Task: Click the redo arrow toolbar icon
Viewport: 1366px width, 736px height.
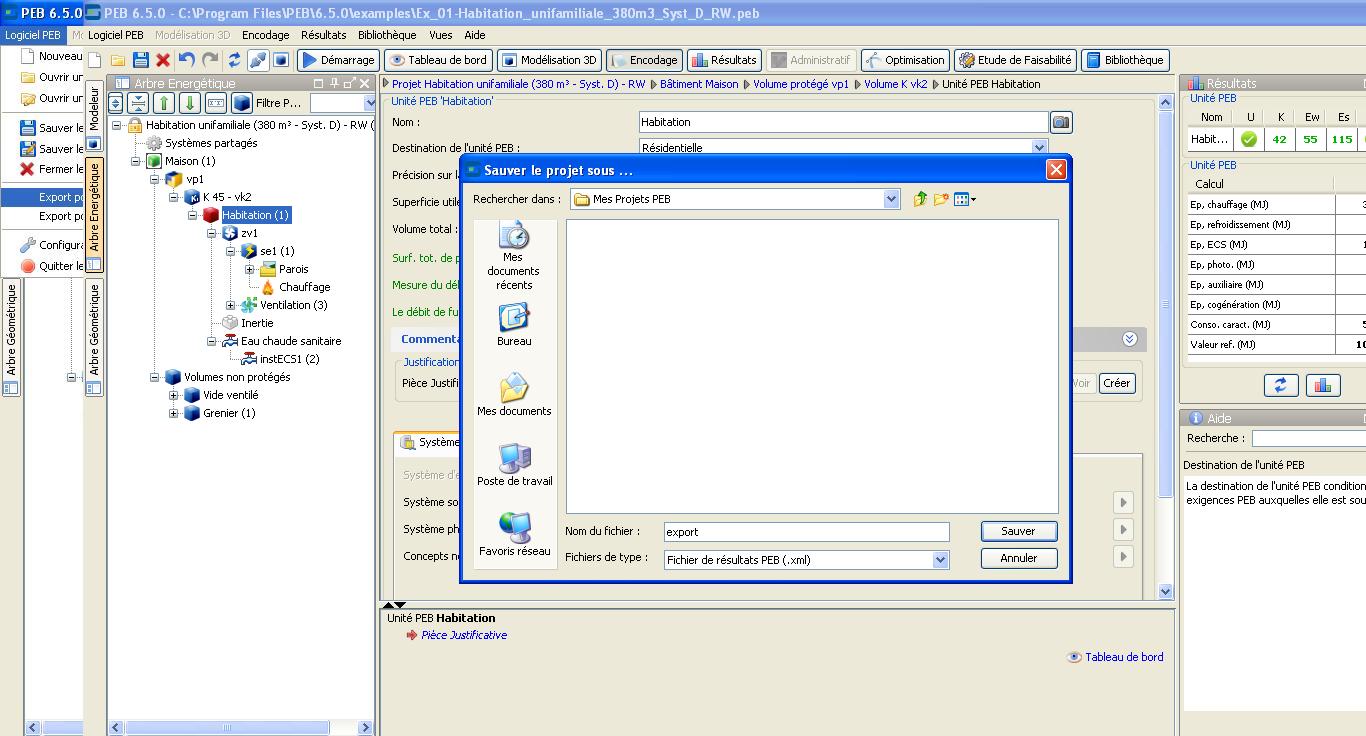Action: (210, 60)
